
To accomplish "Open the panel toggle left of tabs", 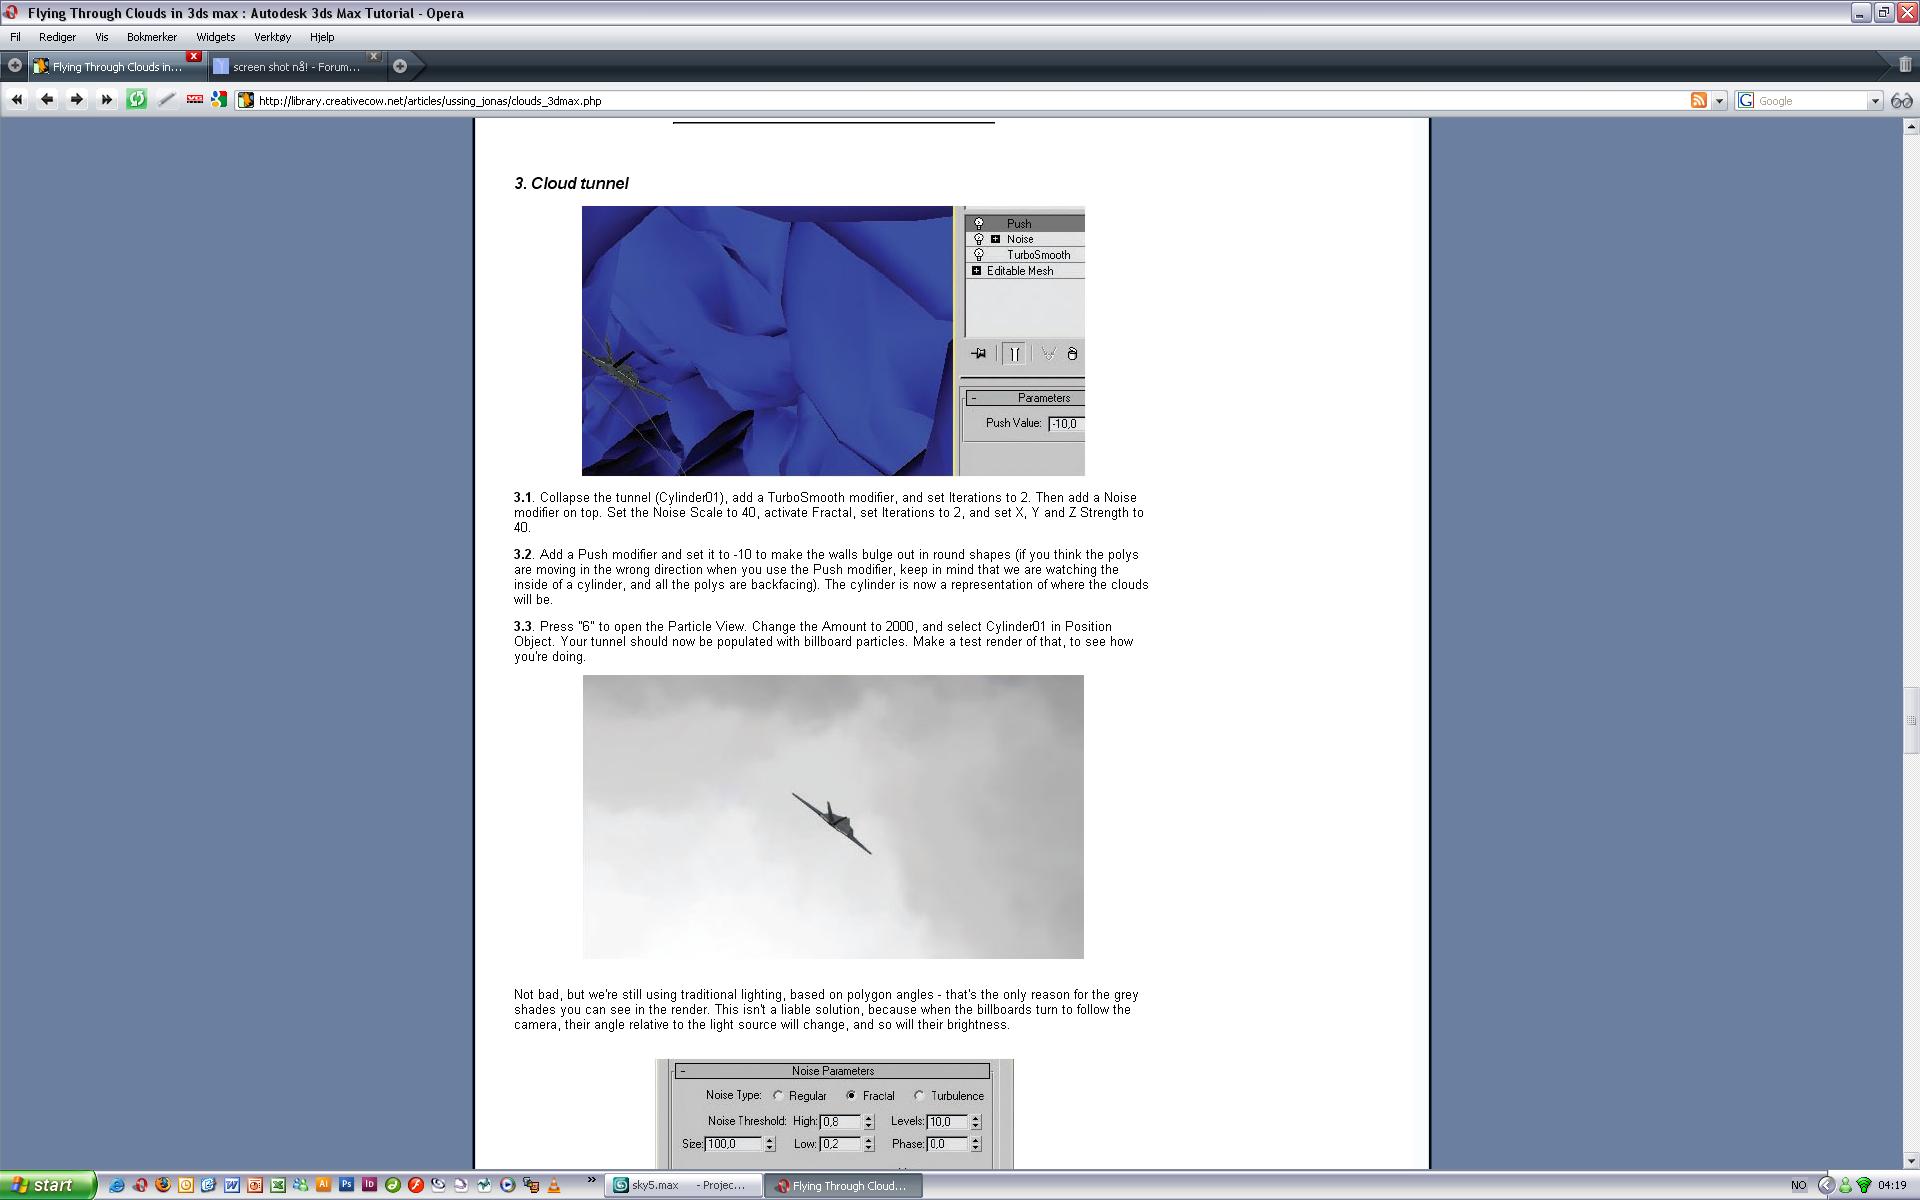I will [x=14, y=66].
